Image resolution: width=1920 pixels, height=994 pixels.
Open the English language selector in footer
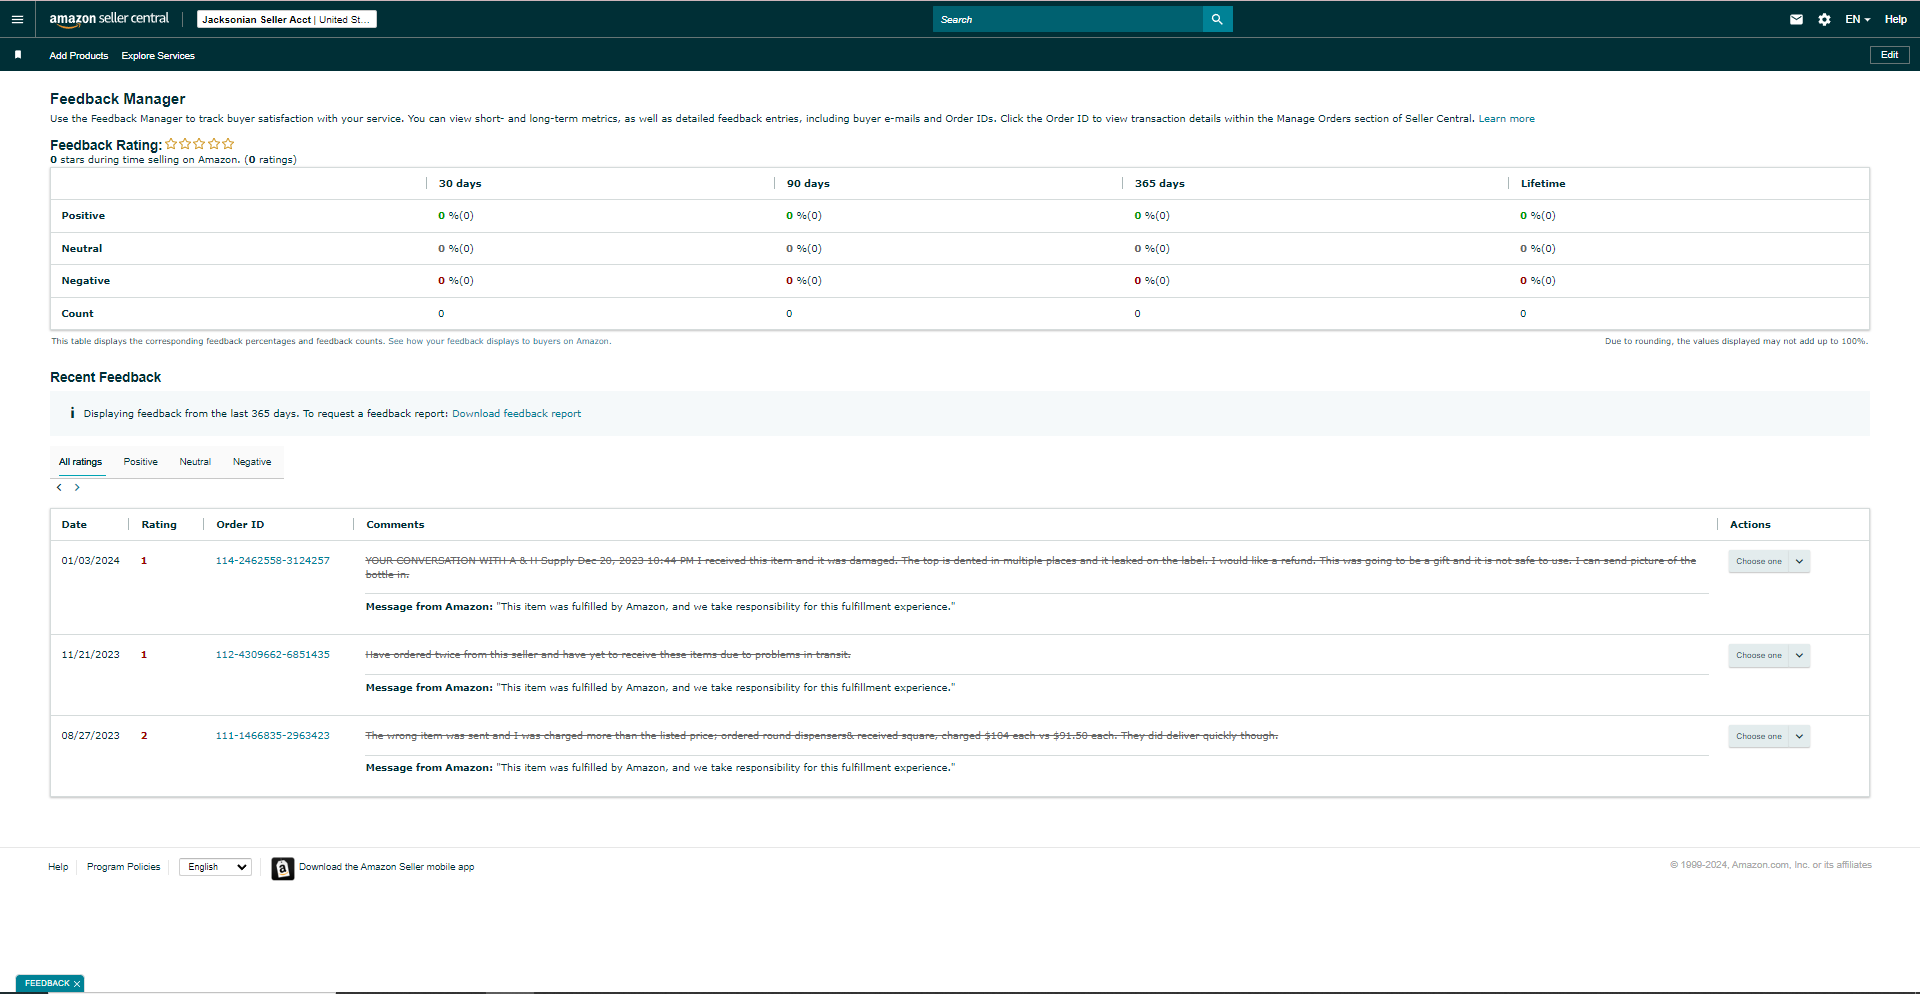pos(215,867)
